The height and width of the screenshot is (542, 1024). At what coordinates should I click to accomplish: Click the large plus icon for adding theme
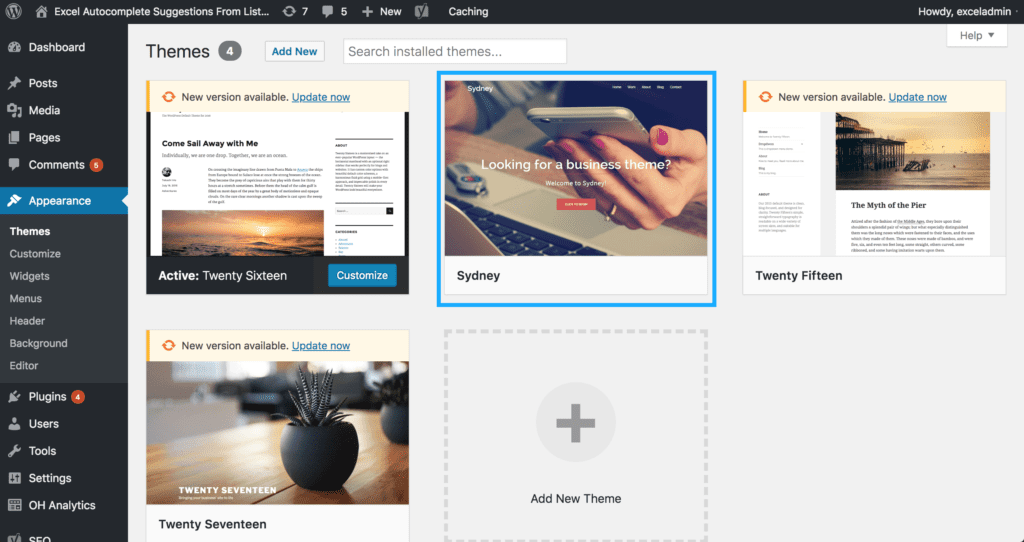click(x=575, y=422)
